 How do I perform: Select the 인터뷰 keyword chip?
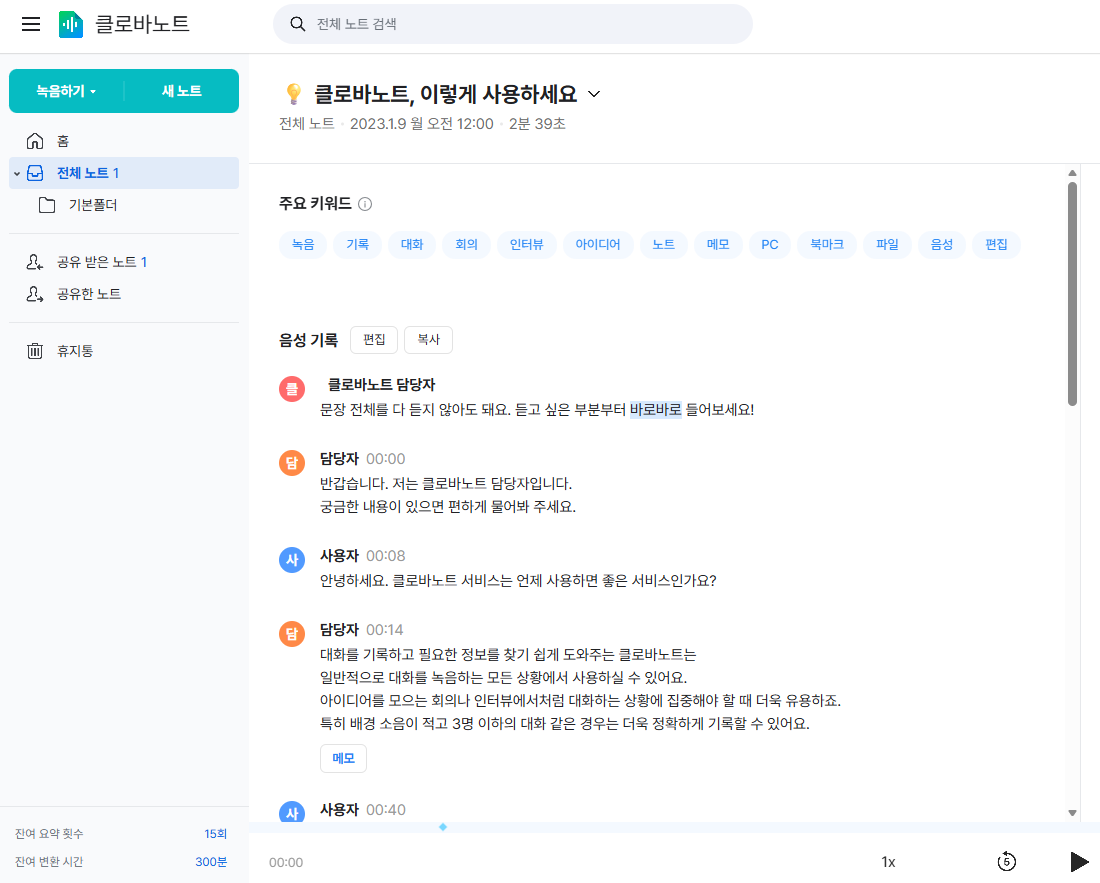pos(527,245)
